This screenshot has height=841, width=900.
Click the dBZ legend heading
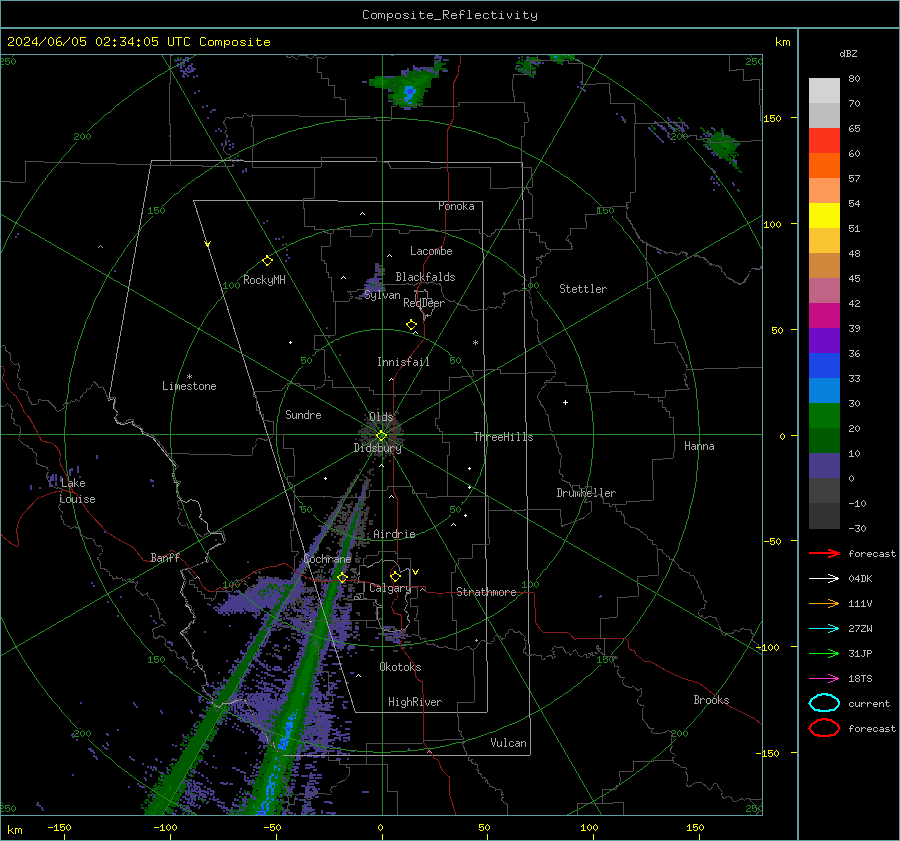pos(848,53)
